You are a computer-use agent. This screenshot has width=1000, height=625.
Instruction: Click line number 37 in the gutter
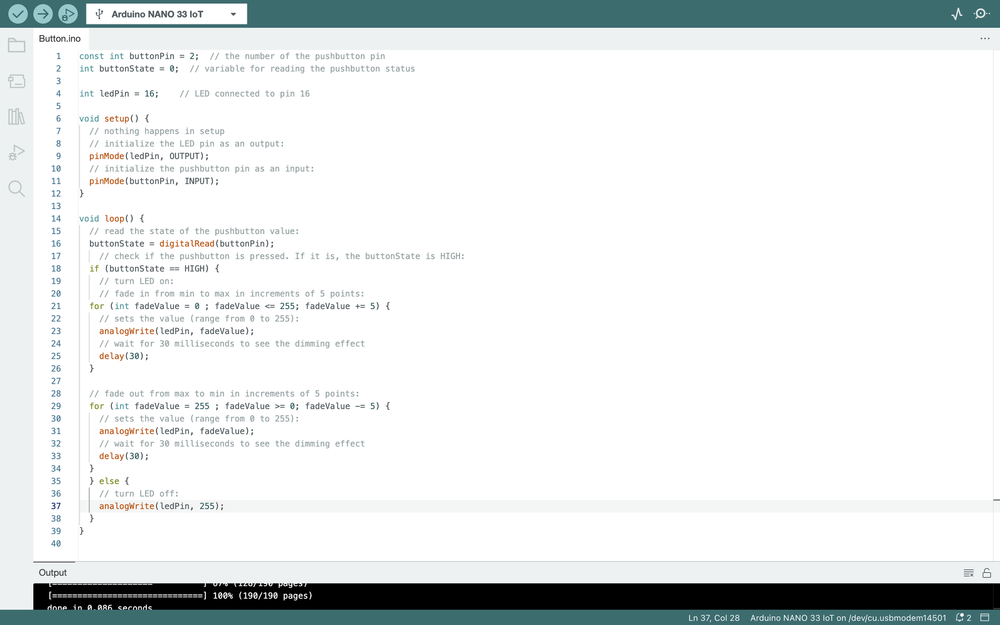click(56, 506)
